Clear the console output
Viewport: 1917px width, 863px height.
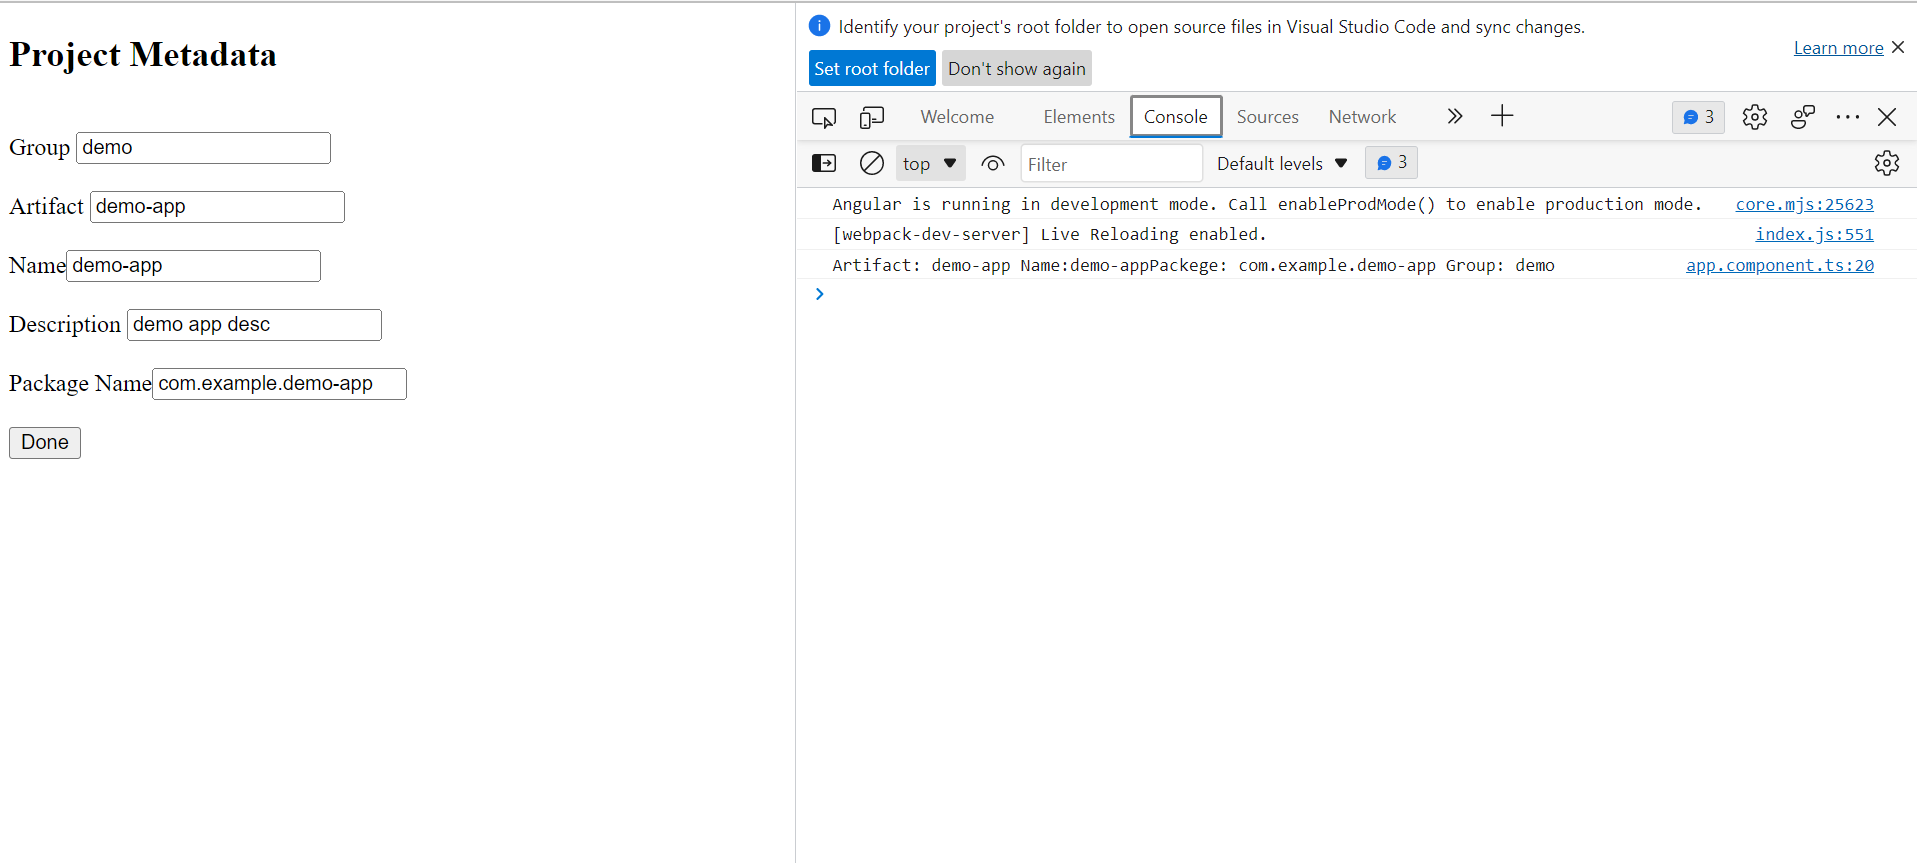(872, 163)
